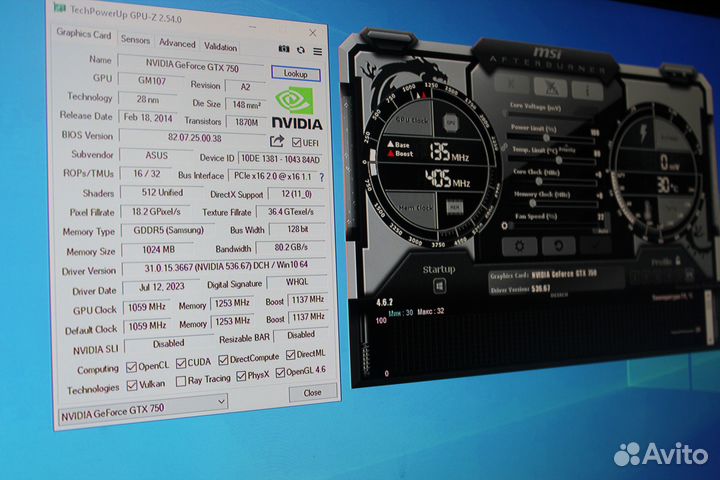Click the Afterburner Kombustor K button

pyautogui.click(x=512, y=84)
